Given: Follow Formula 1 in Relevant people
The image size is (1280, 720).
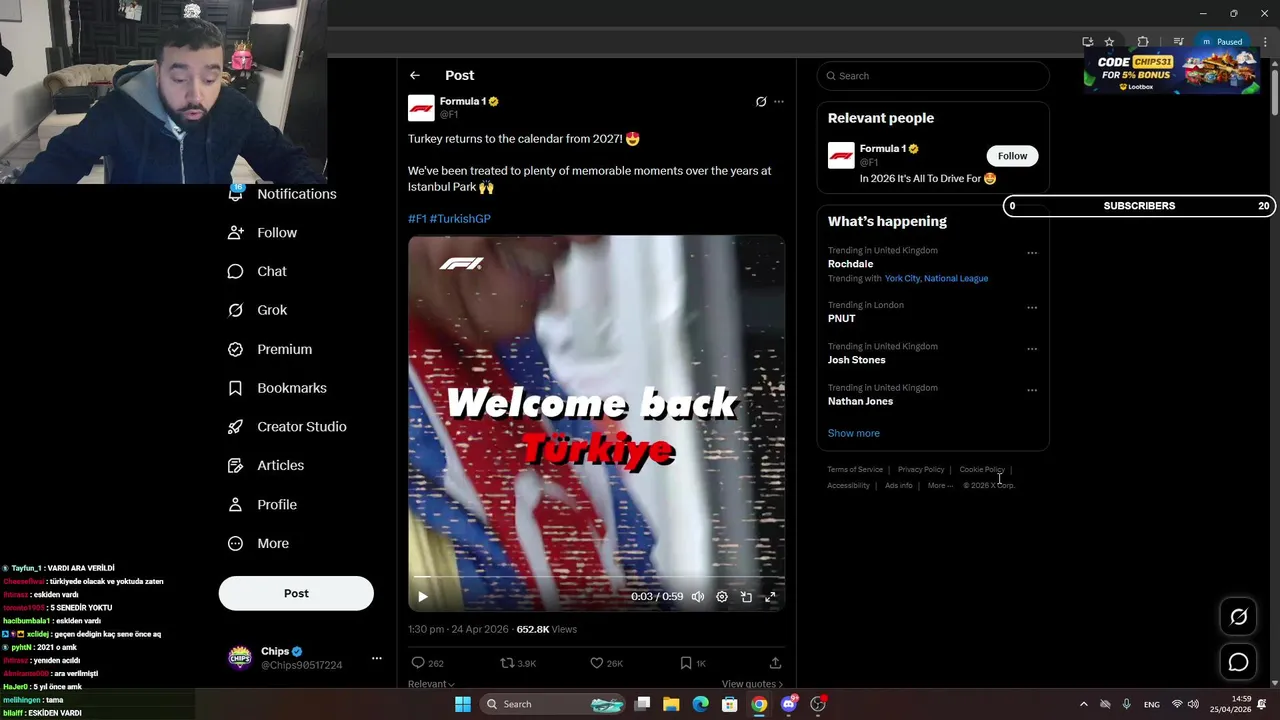Looking at the screenshot, I should click(1012, 156).
